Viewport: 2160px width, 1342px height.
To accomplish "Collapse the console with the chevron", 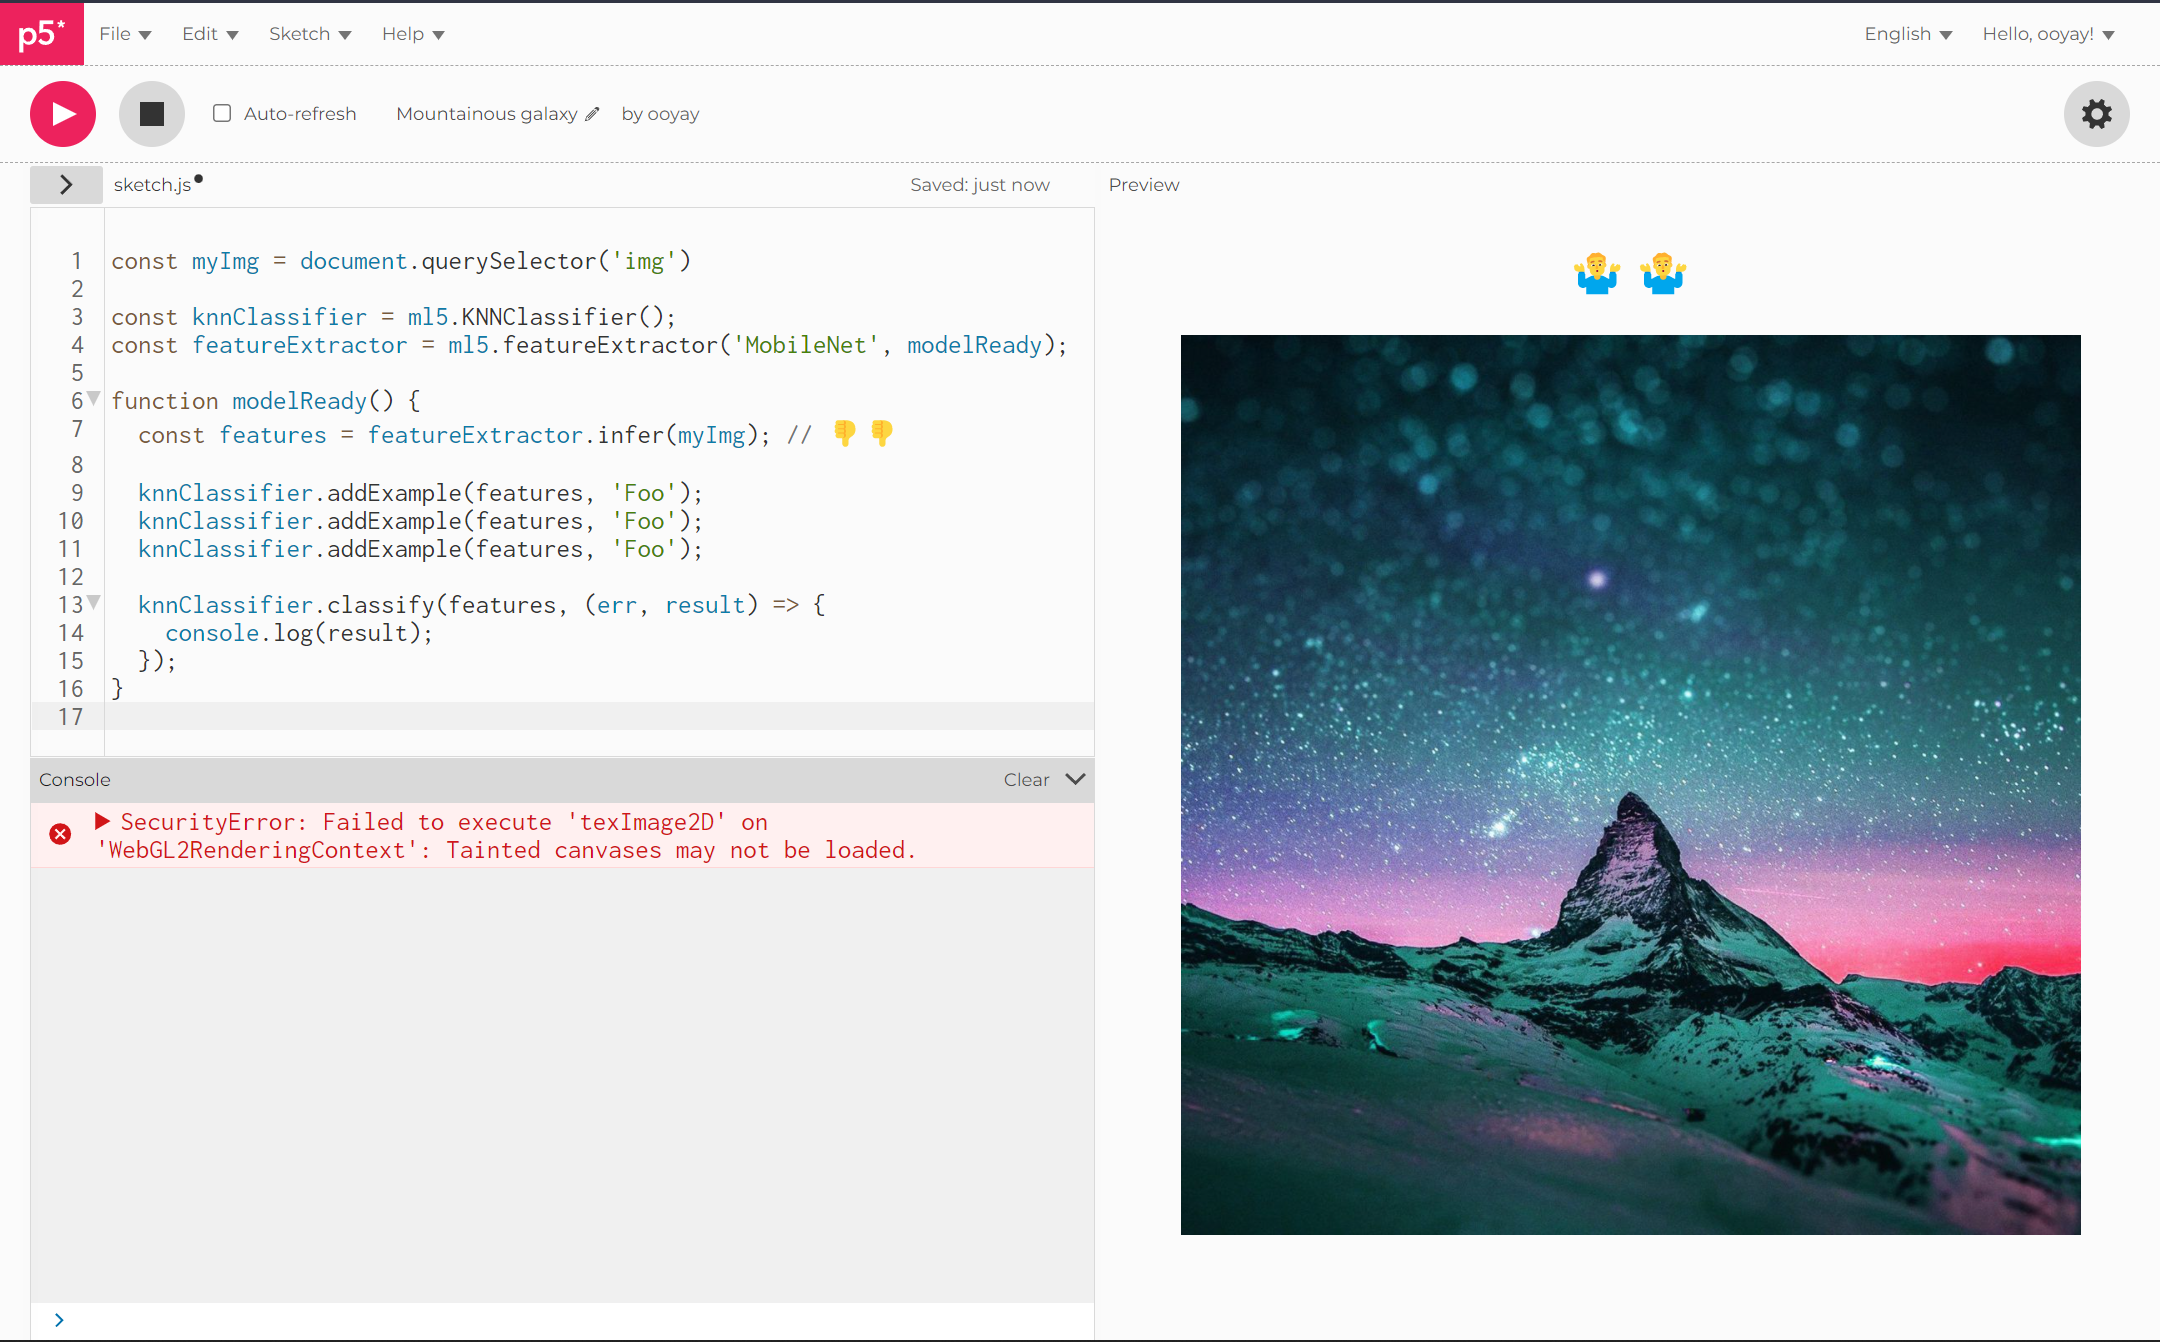I will [x=1076, y=779].
